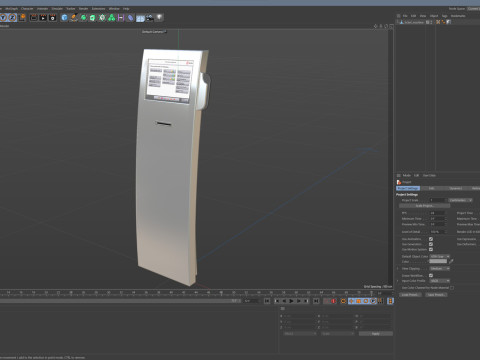This screenshot has height=360, width=480.
Task: Toggle the Z axis lock icon
Action: (12, 17)
